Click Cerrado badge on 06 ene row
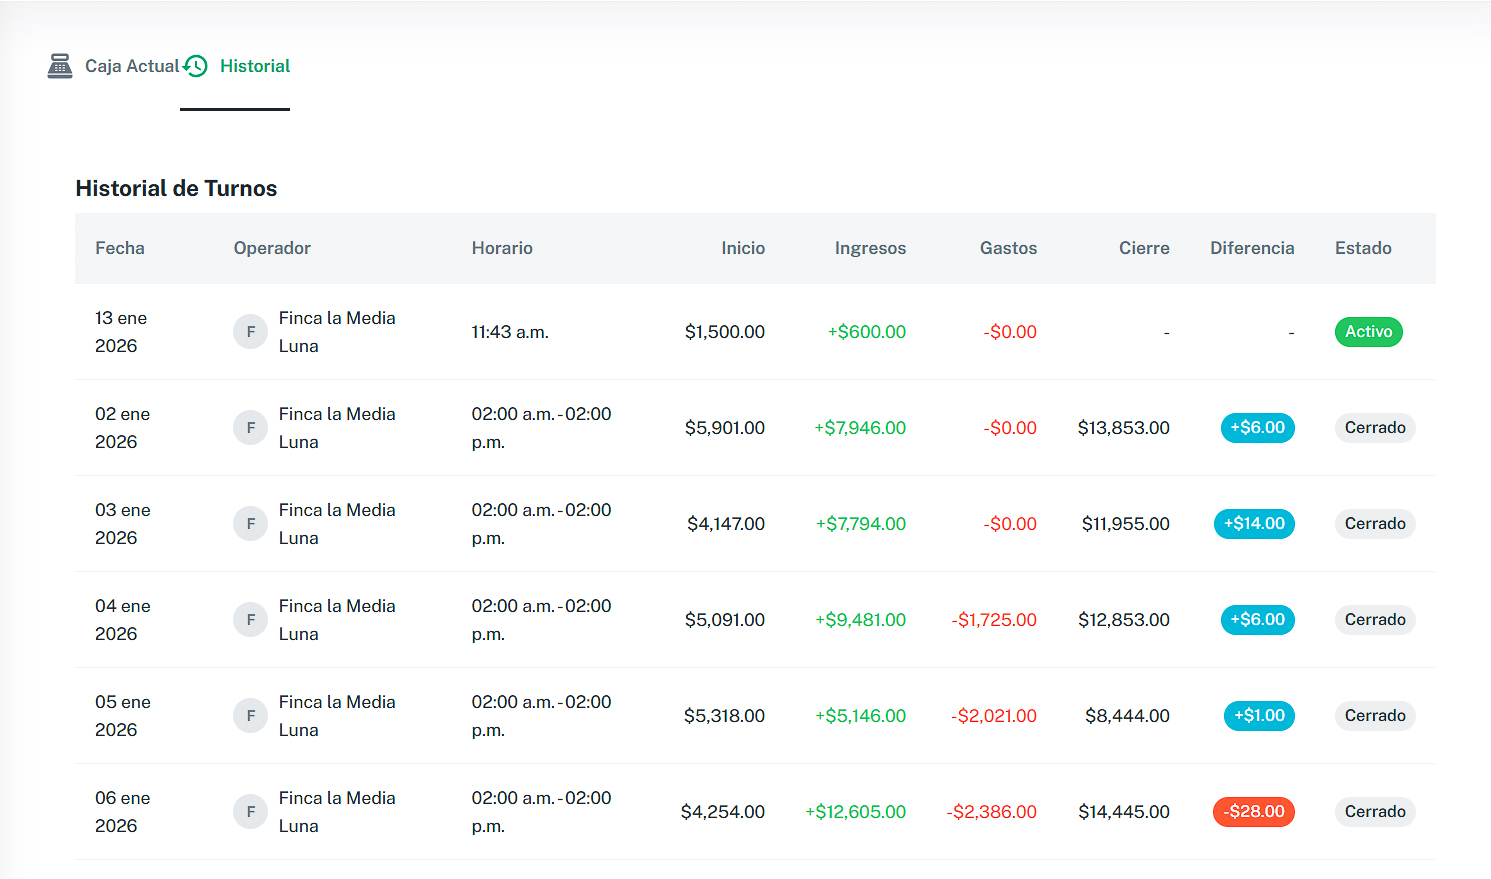Viewport: 1491px width, 879px height. pos(1374,812)
